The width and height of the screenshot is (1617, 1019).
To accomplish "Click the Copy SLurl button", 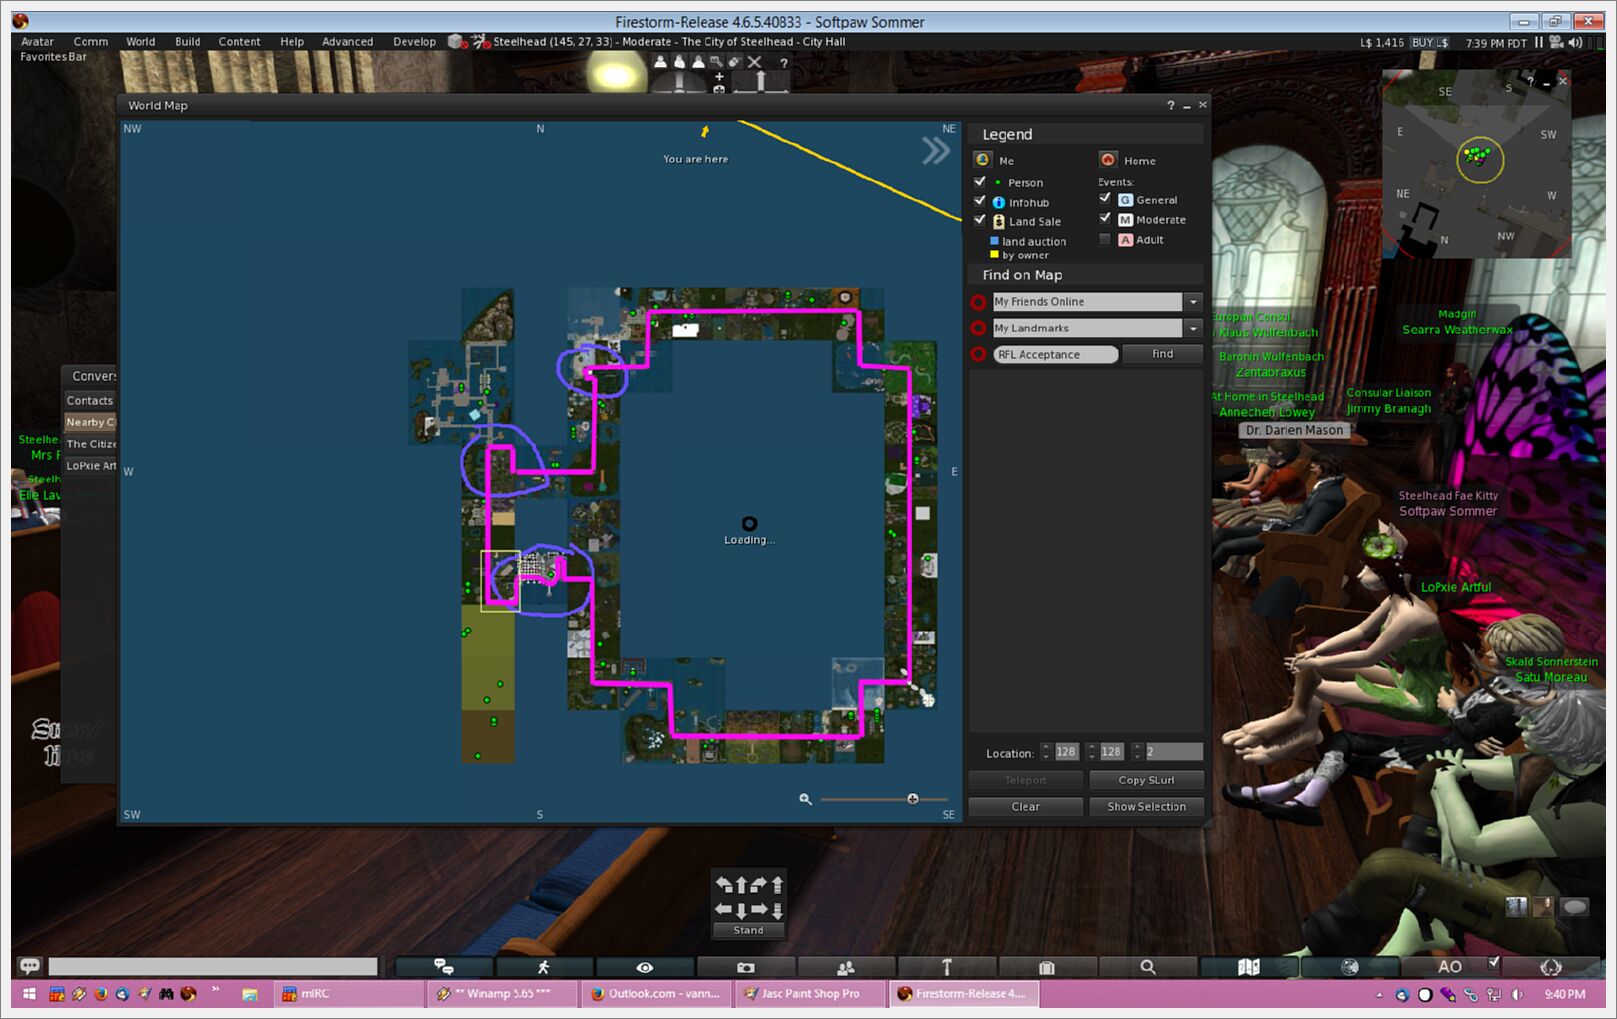I will [1146, 780].
